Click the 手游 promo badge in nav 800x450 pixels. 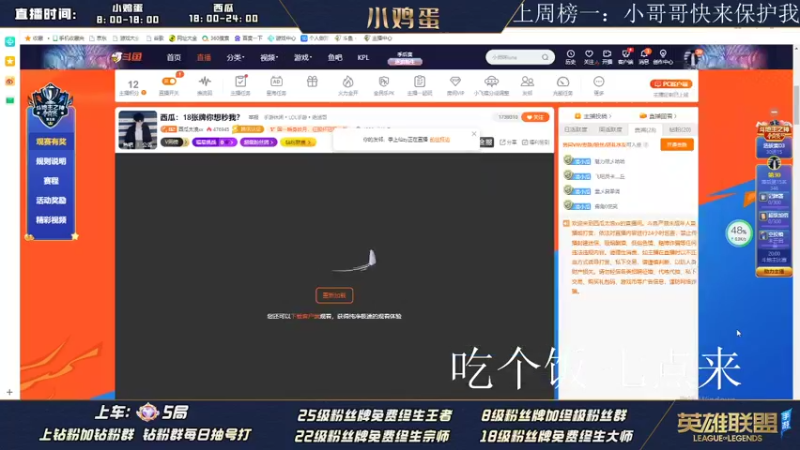click(x=405, y=58)
